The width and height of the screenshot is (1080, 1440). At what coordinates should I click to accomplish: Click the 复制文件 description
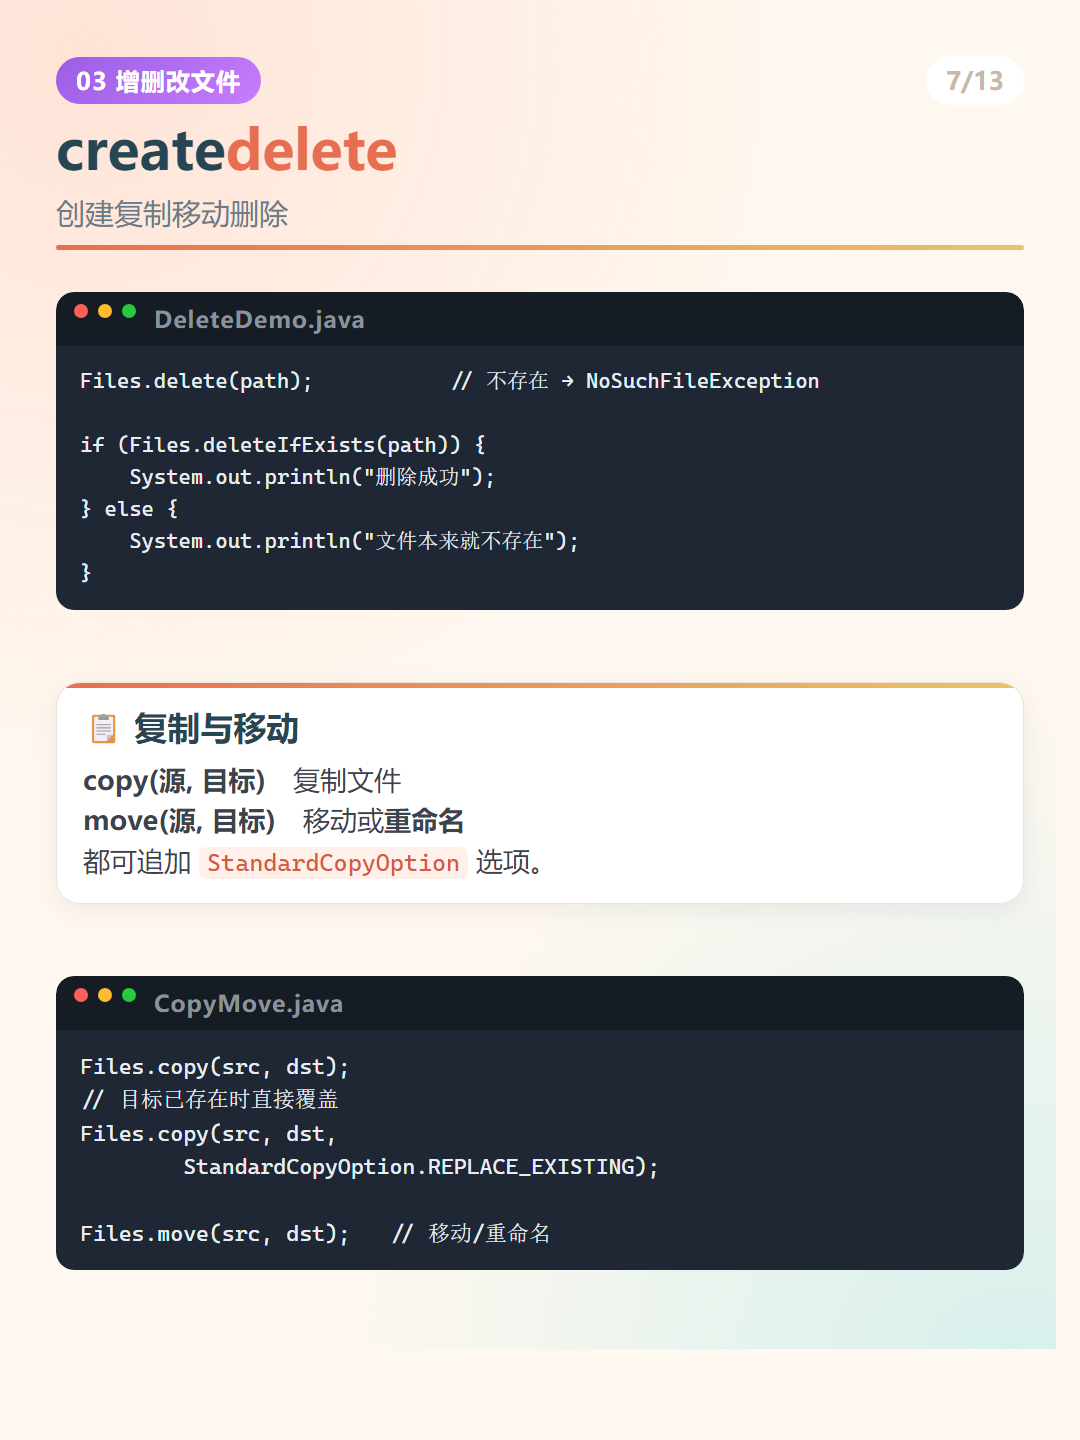(347, 781)
